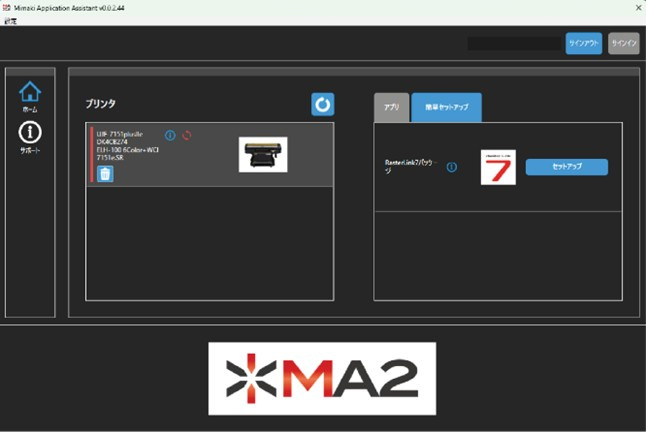Open the Support (サポート) info page
The height and width of the screenshot is (432, 646).
pyautogui.click(x=30, y=138)
